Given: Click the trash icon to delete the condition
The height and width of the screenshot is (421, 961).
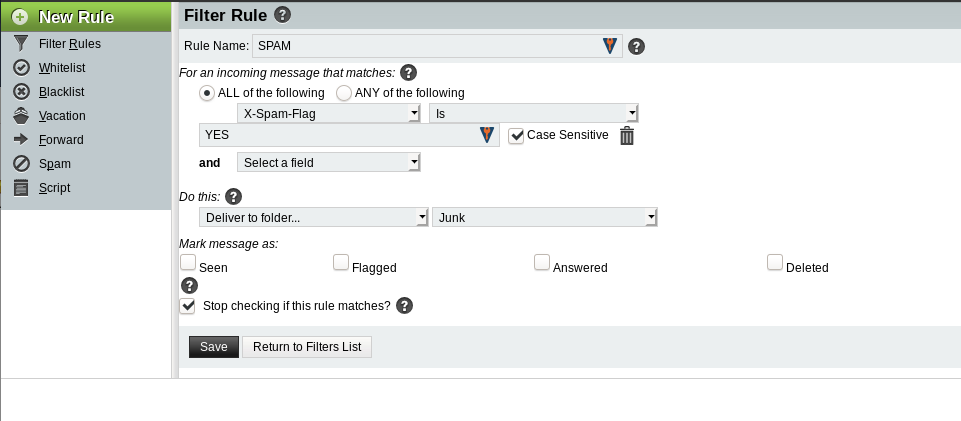Looking at the screenshot, I should [627, 136].
